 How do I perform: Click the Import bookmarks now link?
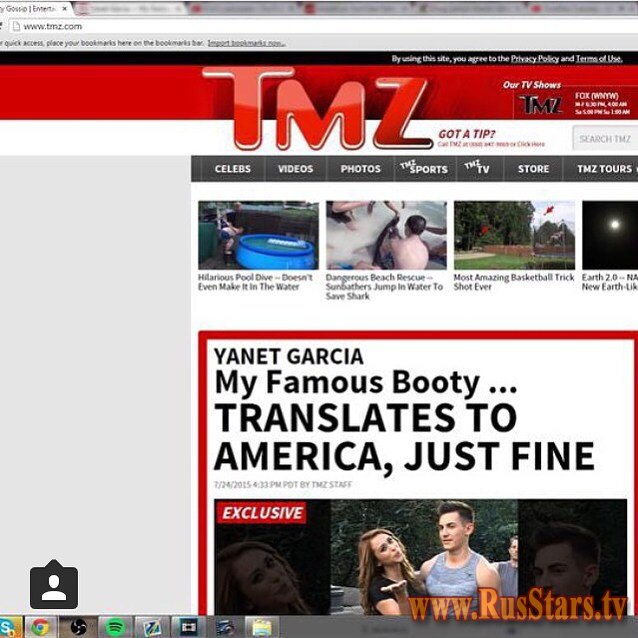246,43
